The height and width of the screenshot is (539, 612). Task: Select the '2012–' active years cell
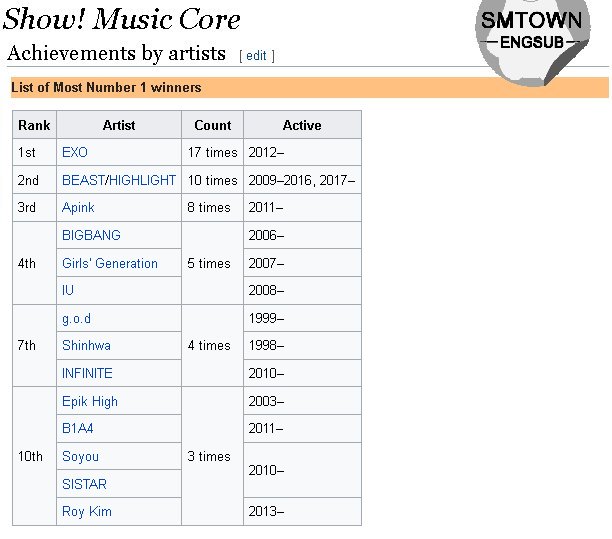click(302, 152)
